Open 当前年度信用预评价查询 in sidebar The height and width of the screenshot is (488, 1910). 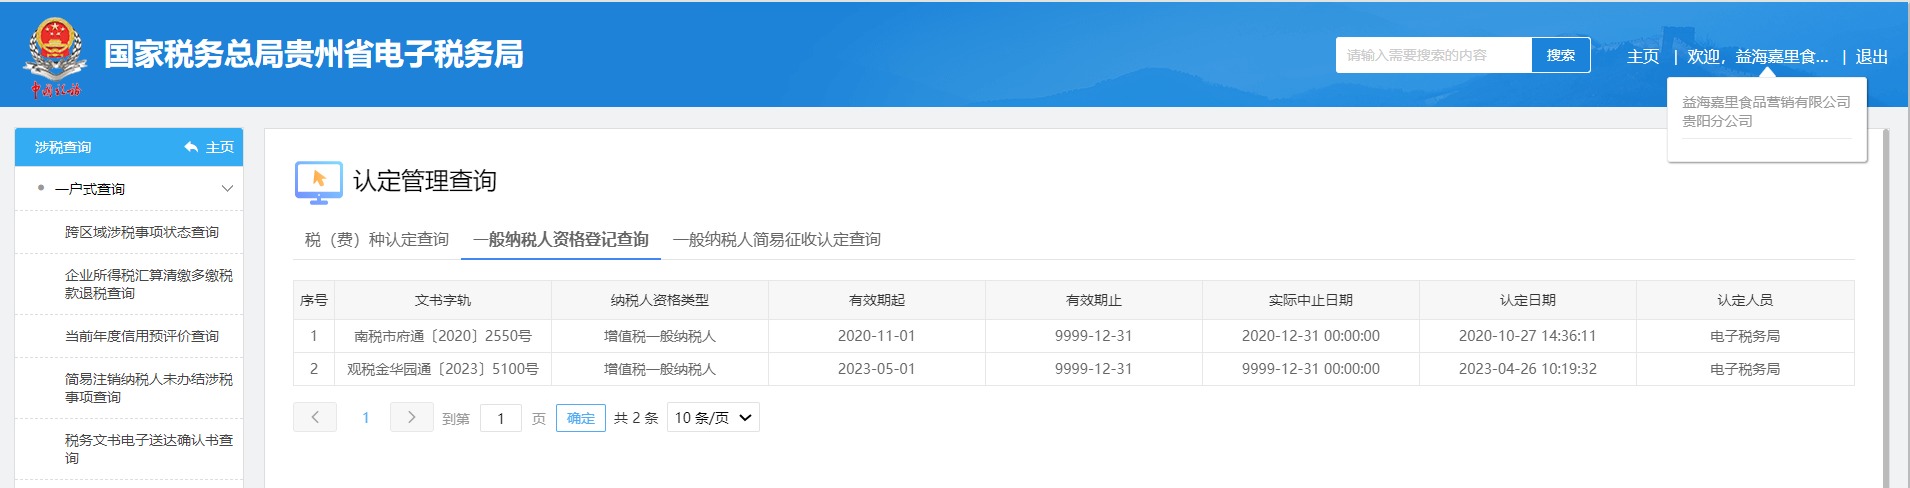(x=141, y=336)
